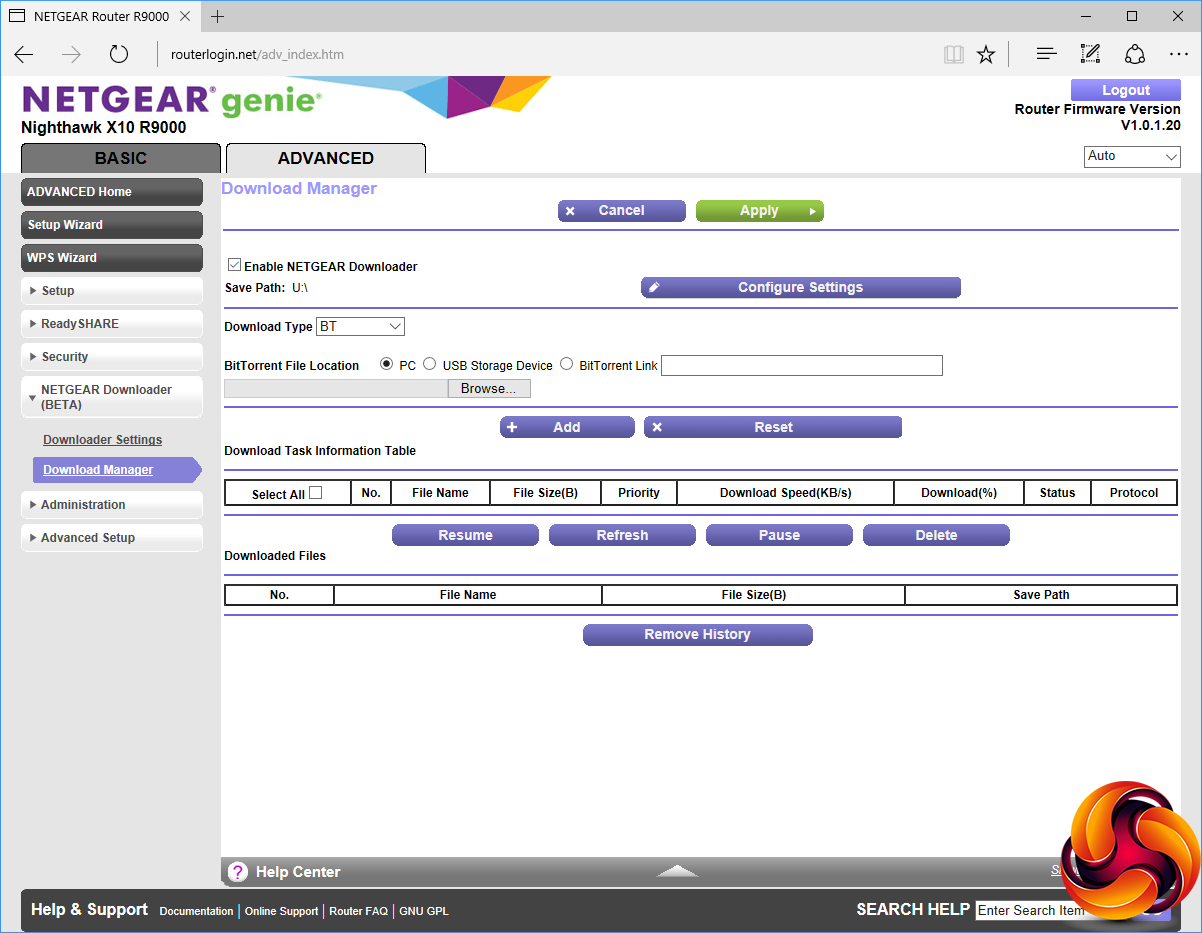Open the browser more options ellipsis
Screen dimensions: 1202x933
pos(1178,54)
